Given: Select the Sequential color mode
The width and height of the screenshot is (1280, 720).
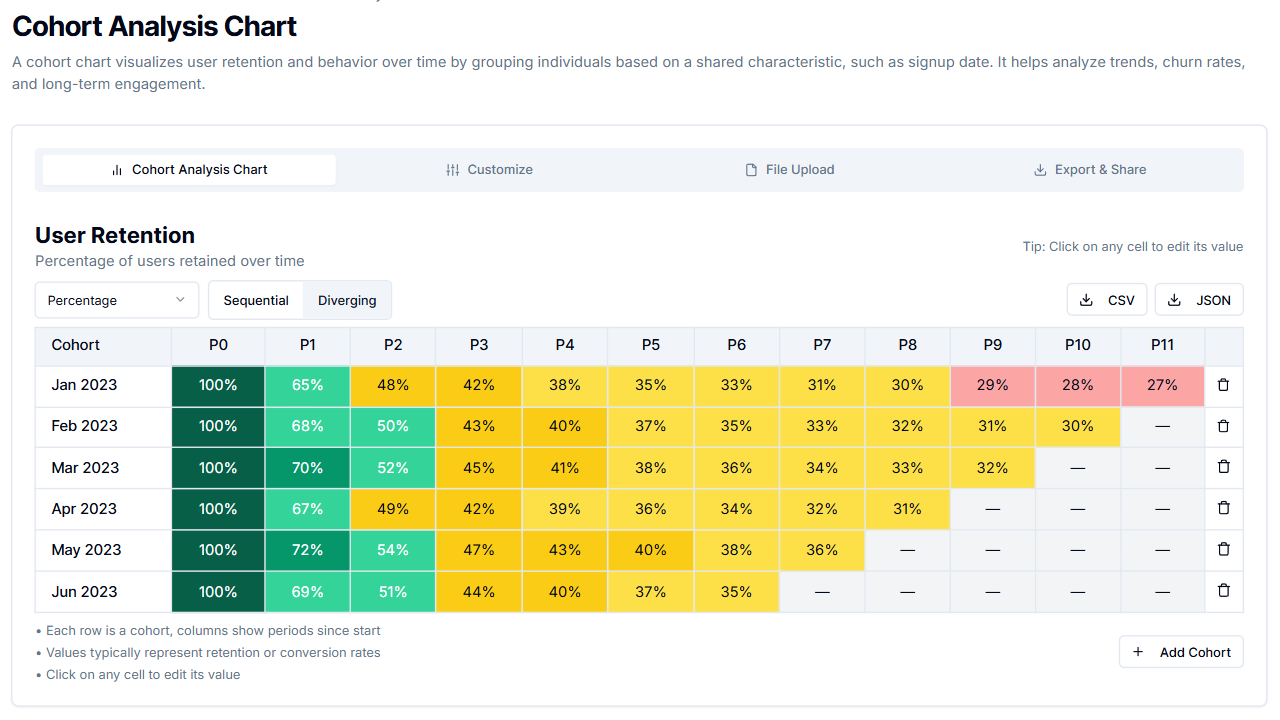Looking at the screenshot, I should click(256, 299).
